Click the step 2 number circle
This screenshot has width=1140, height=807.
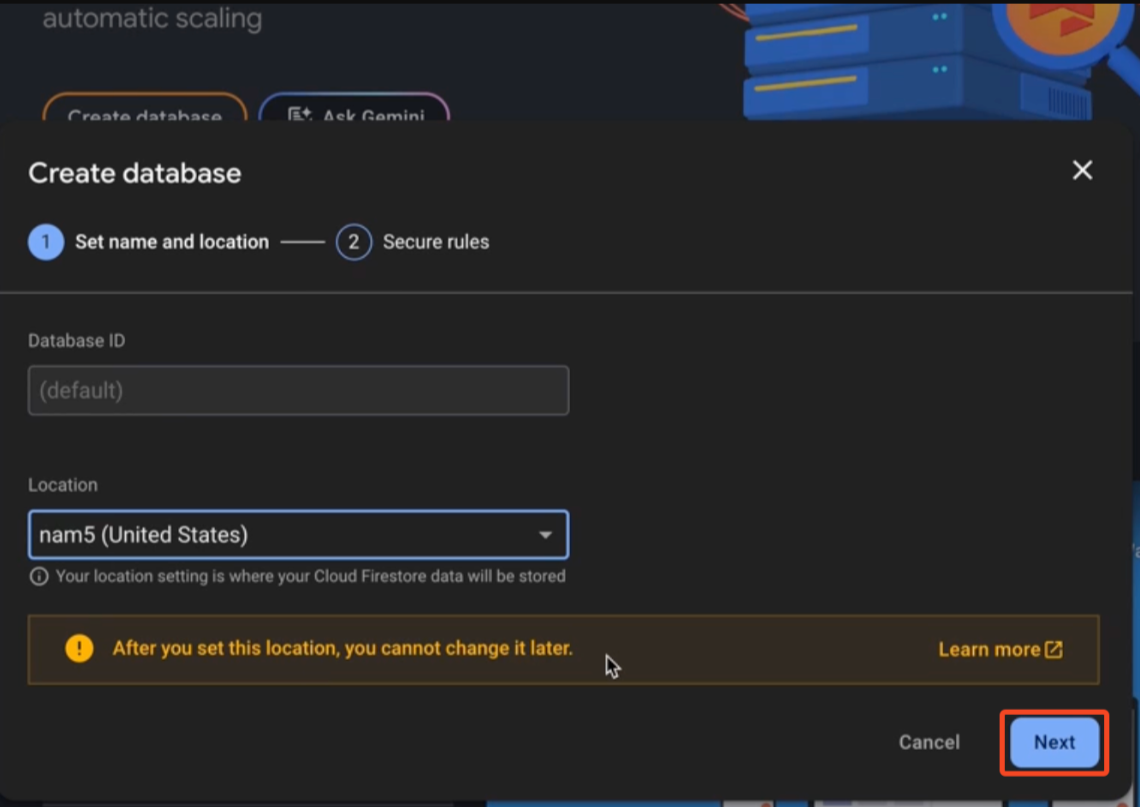pos(354,242)
